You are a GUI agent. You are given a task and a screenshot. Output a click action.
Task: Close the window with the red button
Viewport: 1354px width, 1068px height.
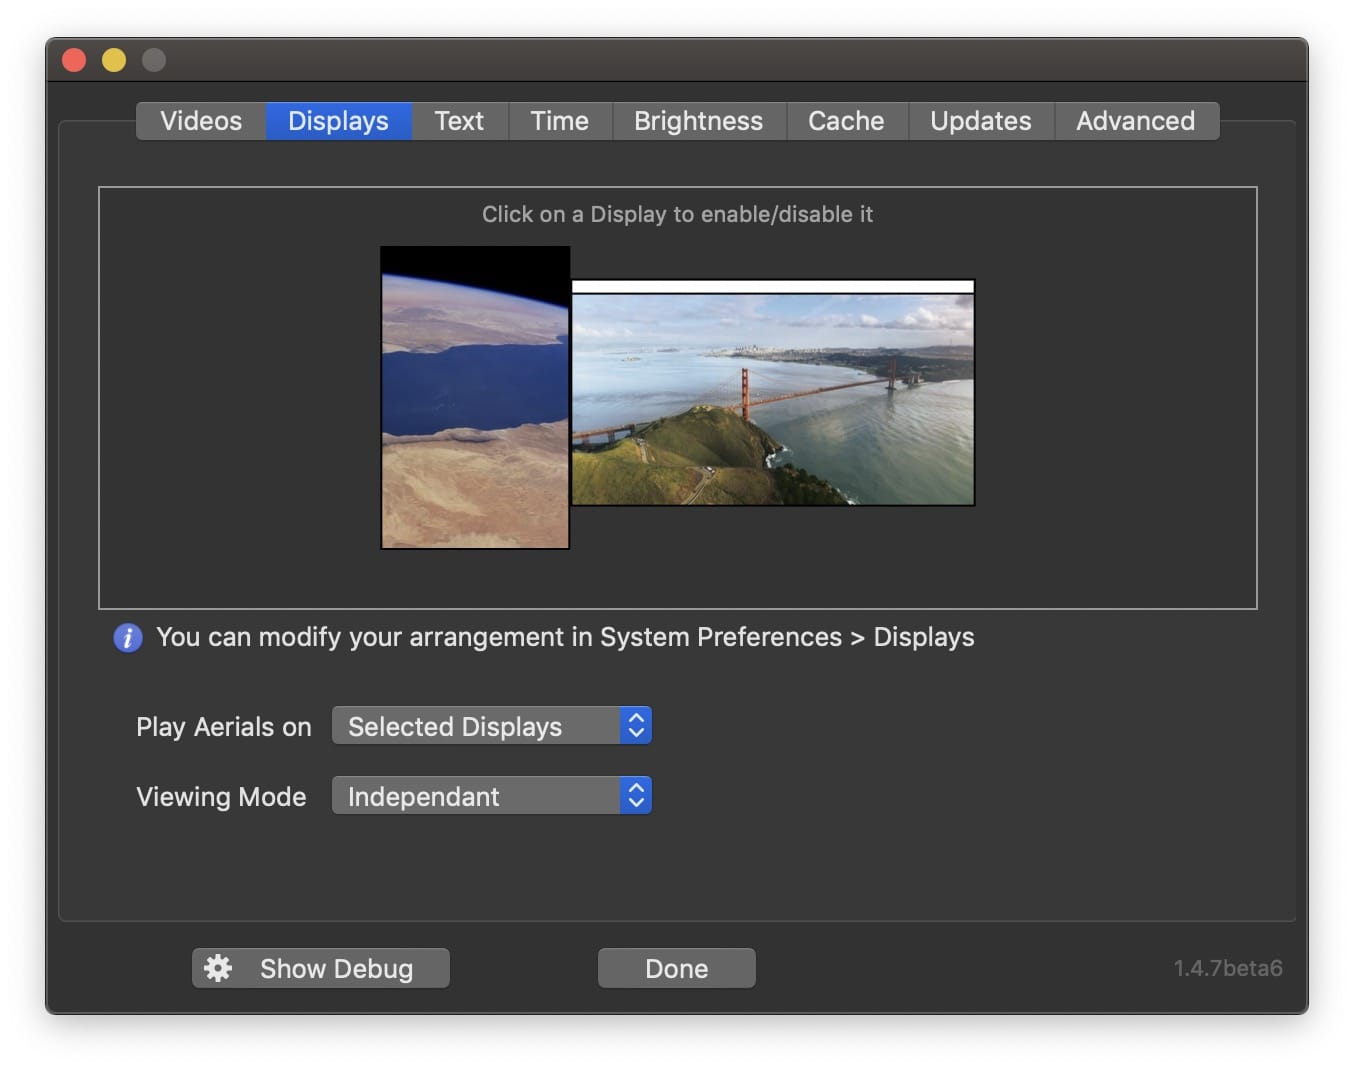[x=74, y=60]
